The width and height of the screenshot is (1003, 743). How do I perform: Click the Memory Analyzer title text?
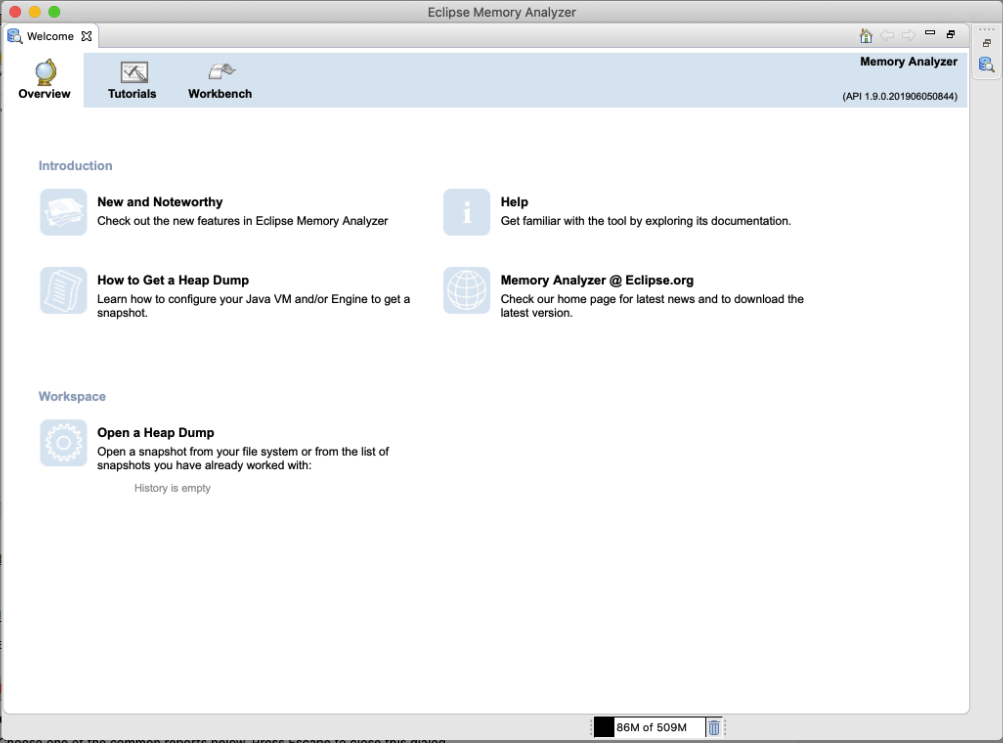908,62
